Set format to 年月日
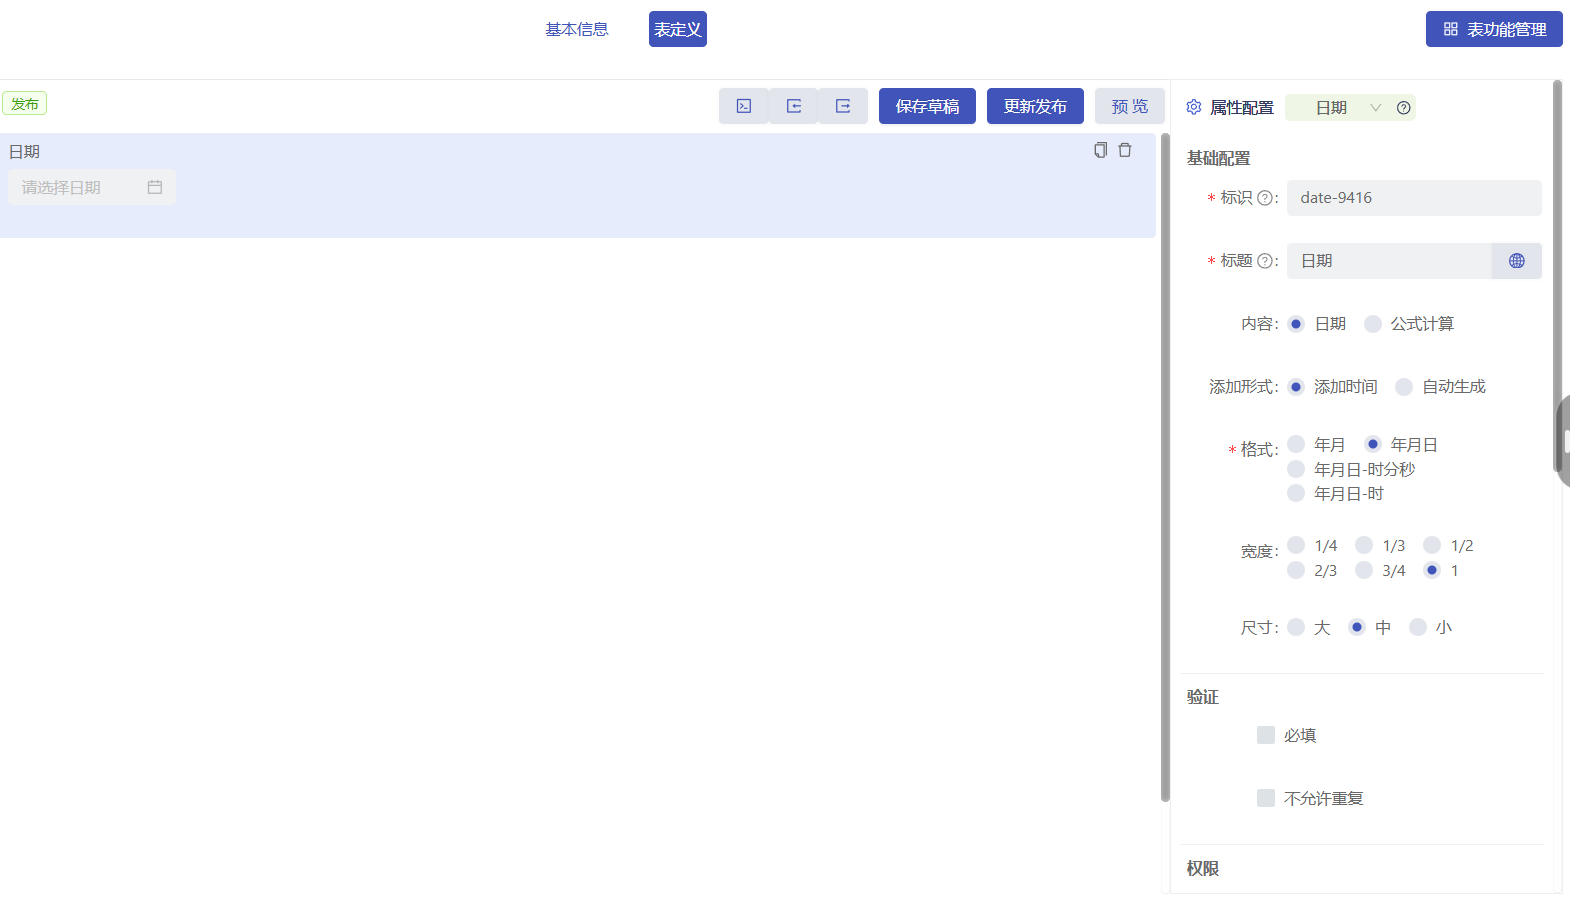Viewport: 1570px width, 902px height. [1373, 444]
